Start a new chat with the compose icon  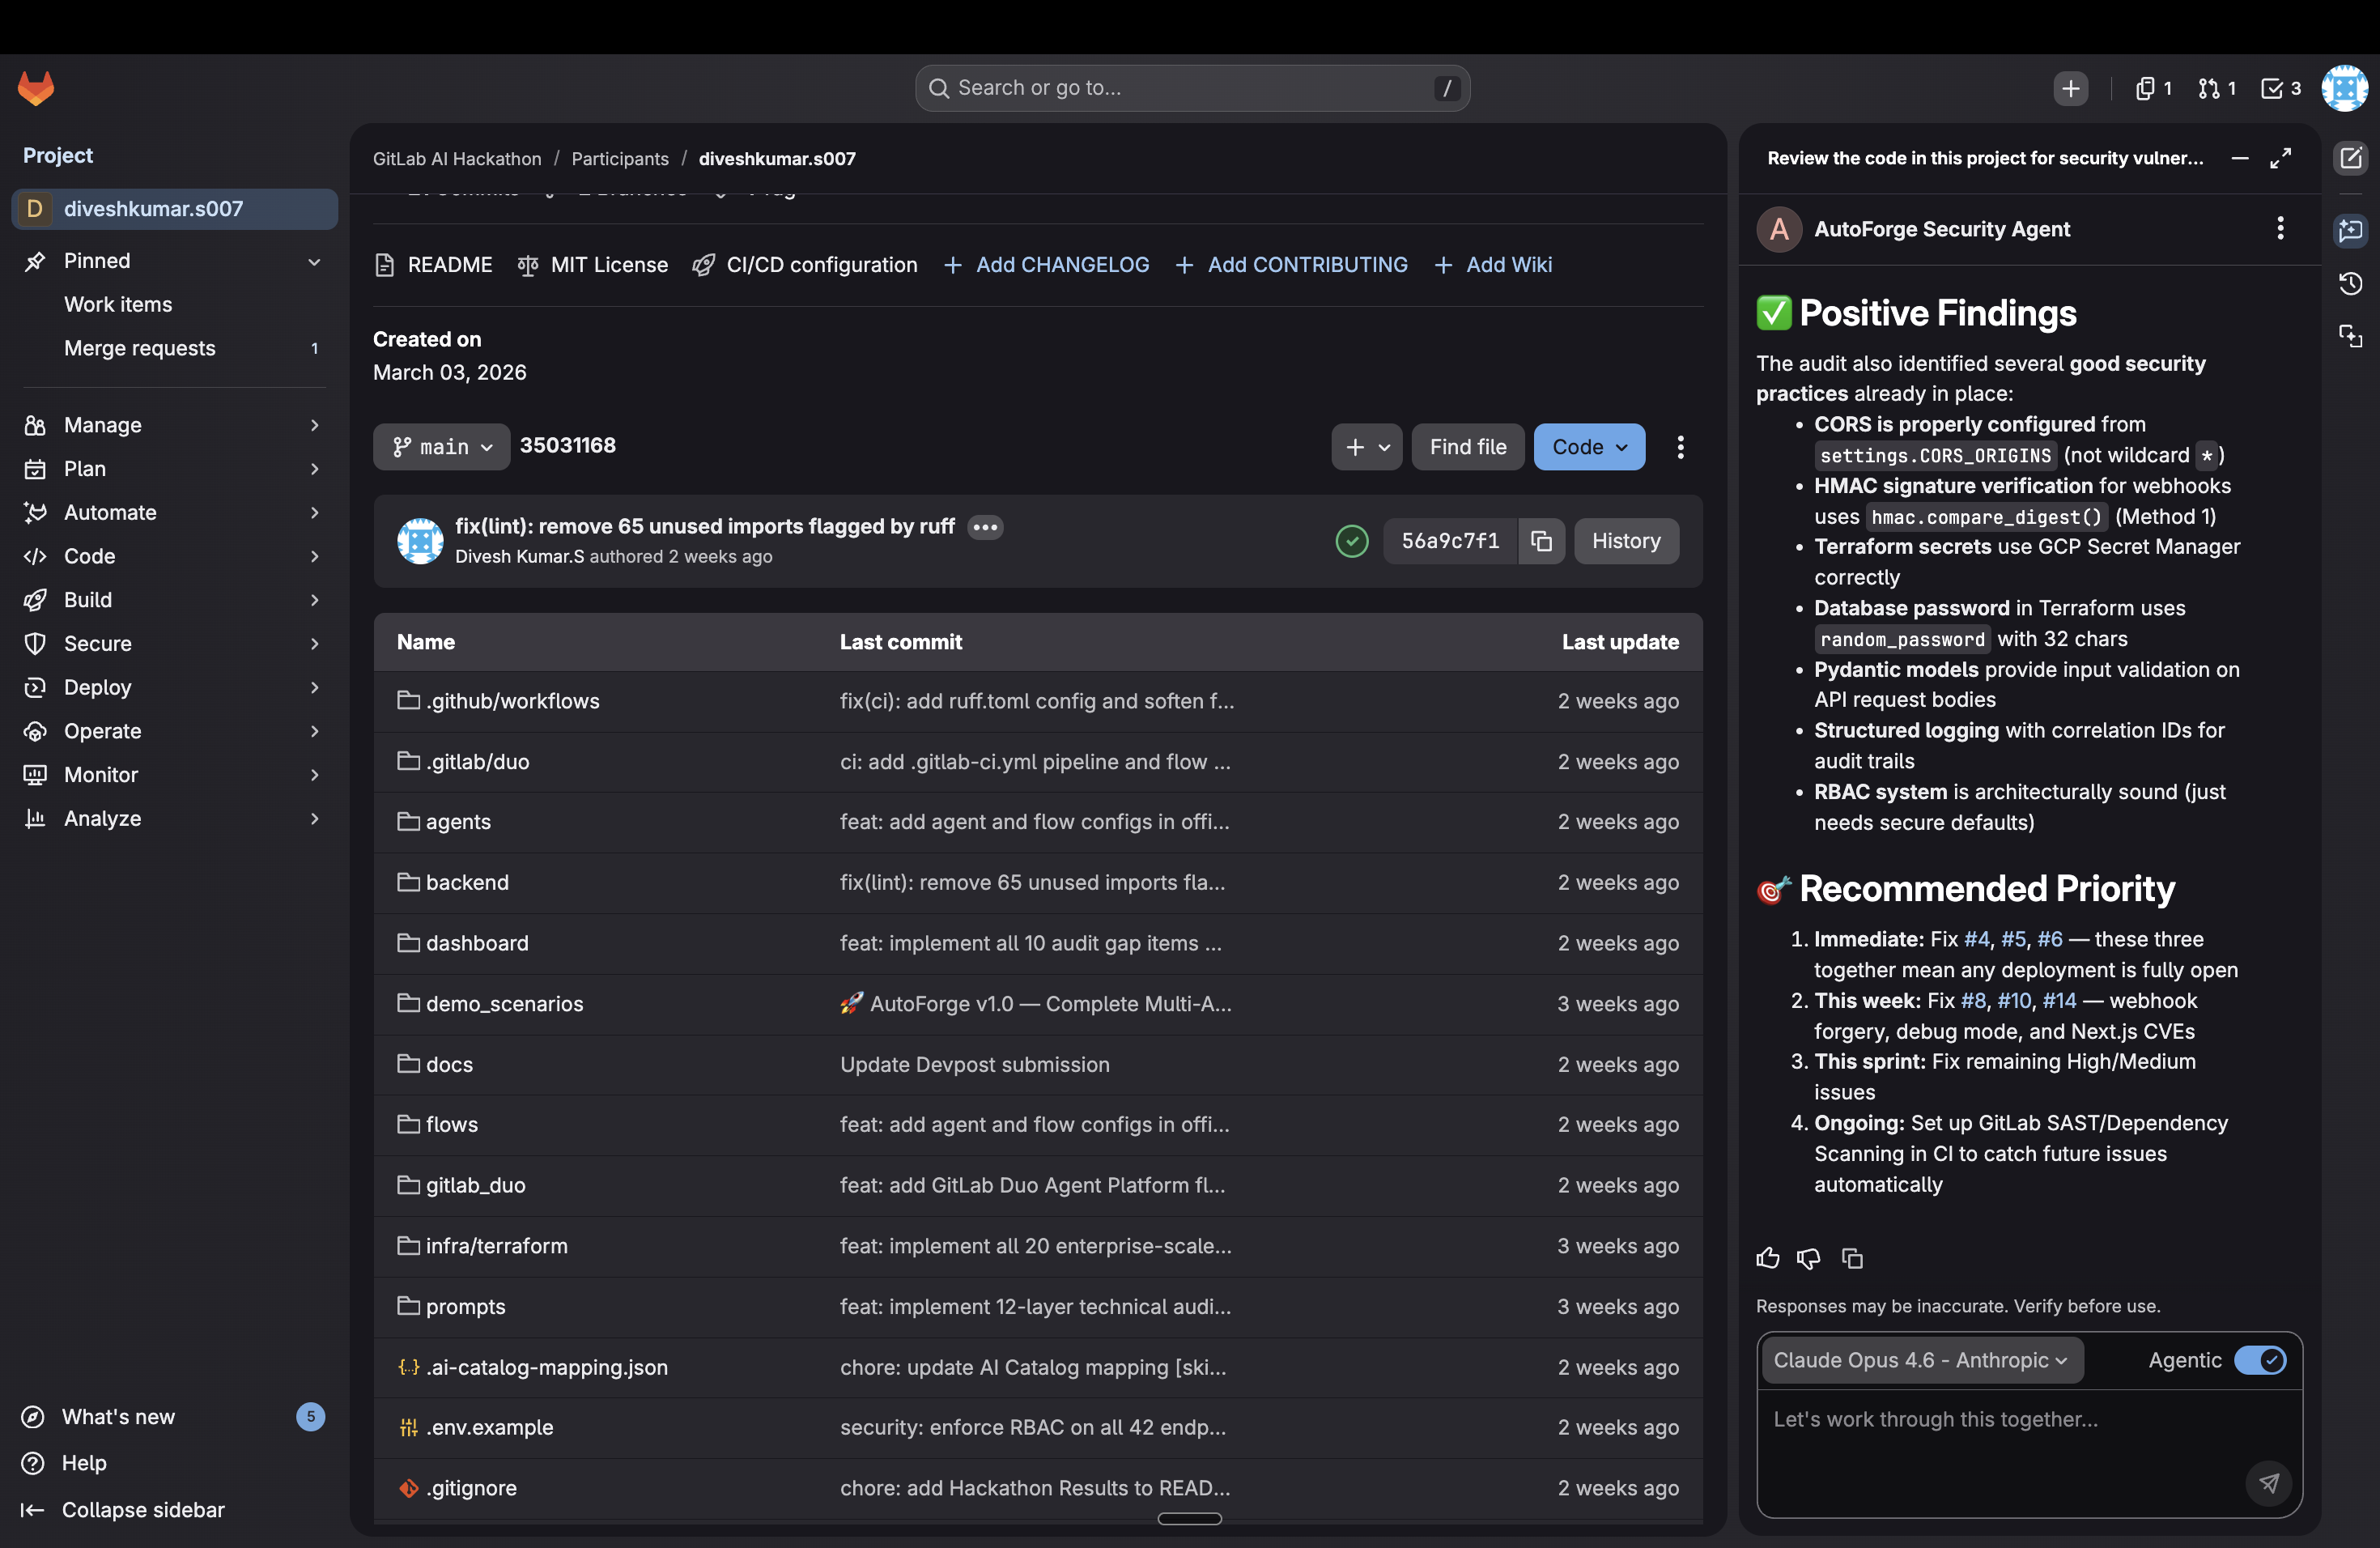coord(2350,158)
